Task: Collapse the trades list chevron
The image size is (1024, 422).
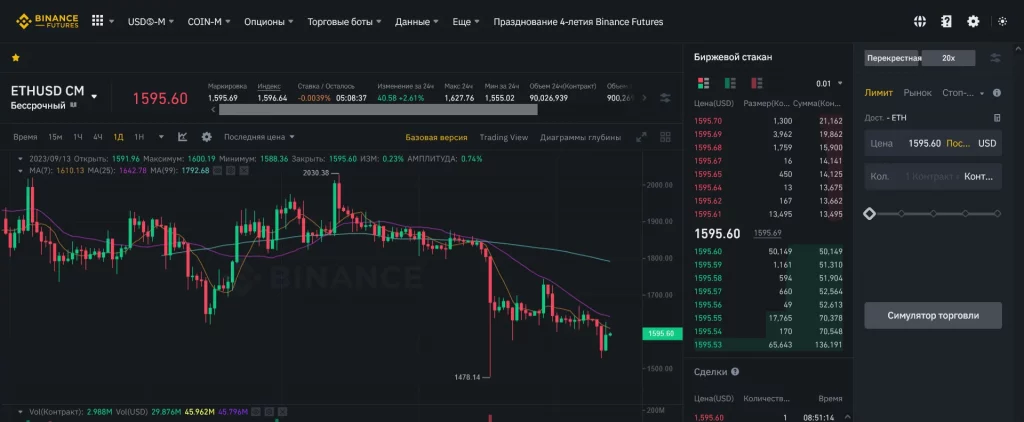Action: pyautogui.click(x=848, y=417)
